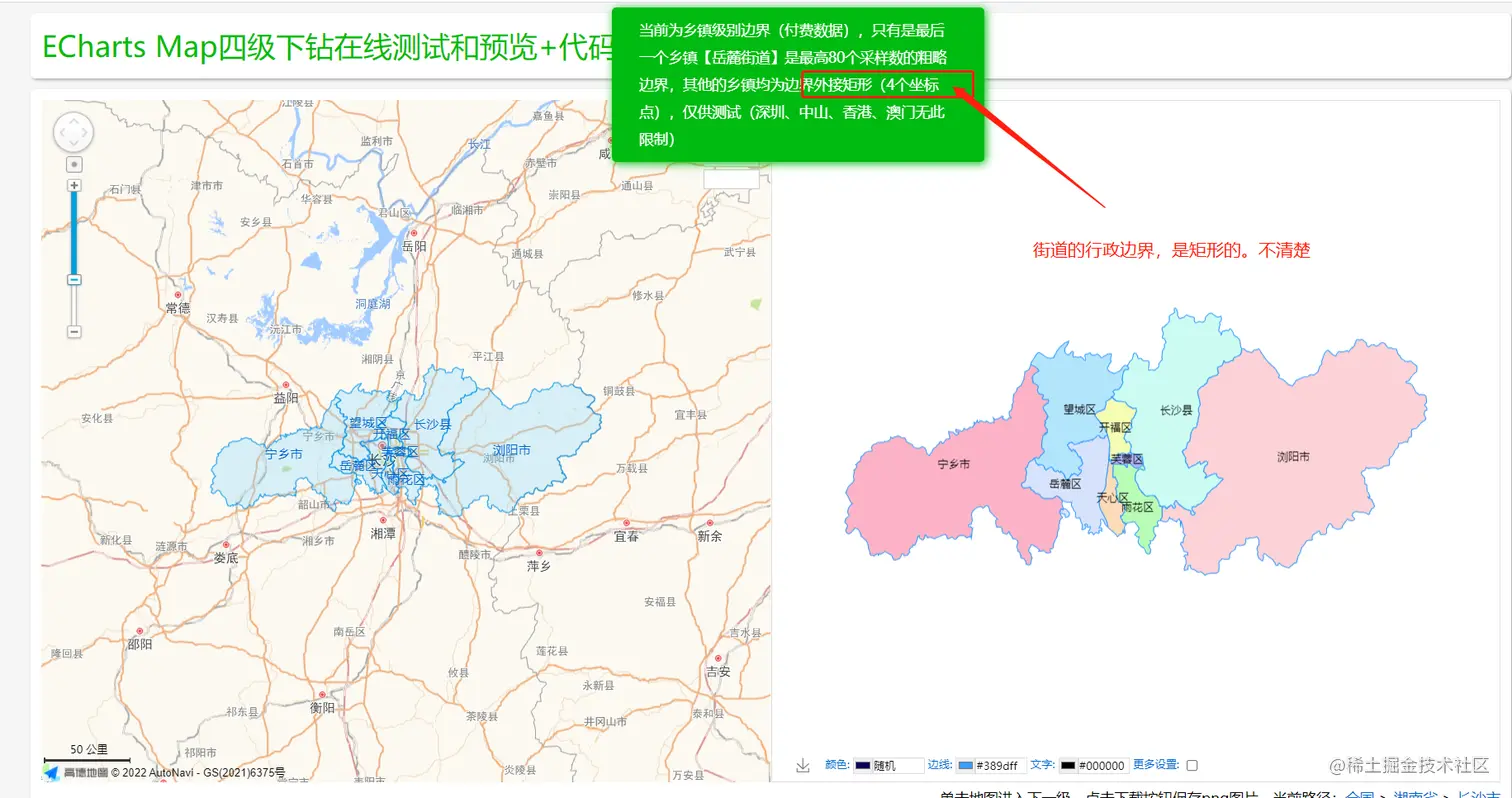The width and height of the screenshot is (1512, 798).
Task: Click the zoom slider handle on the AMap
Action: coord(74,280)
